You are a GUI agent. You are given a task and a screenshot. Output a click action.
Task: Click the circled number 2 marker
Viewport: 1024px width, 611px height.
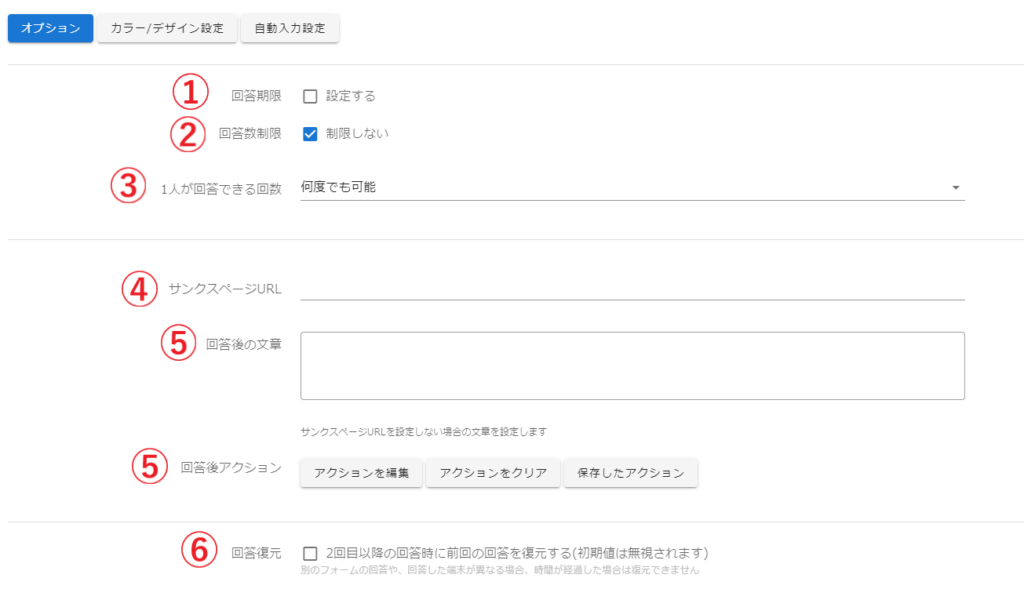(x=188, y=134)
